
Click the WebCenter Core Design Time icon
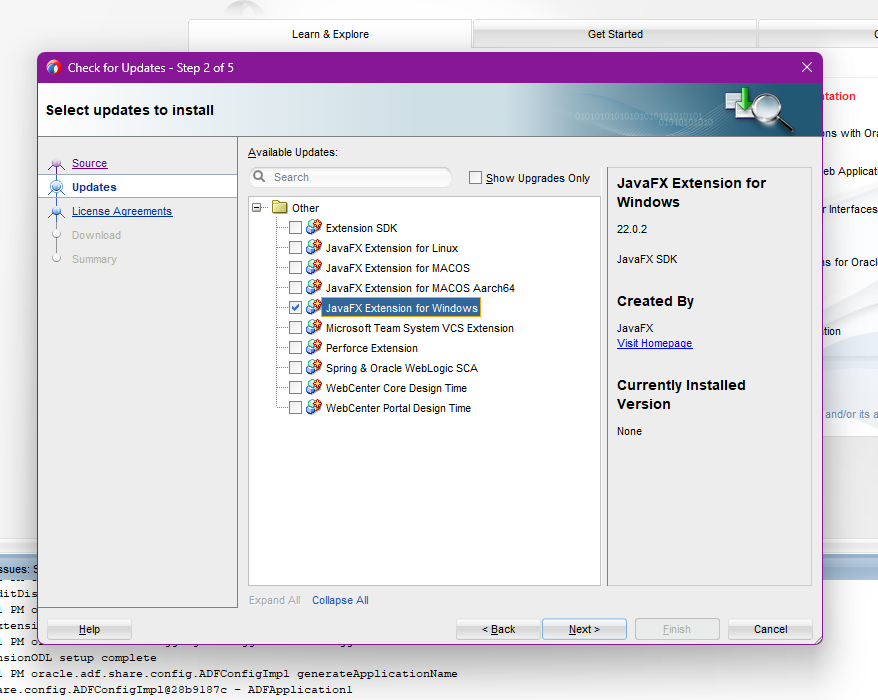click(314, 388)
